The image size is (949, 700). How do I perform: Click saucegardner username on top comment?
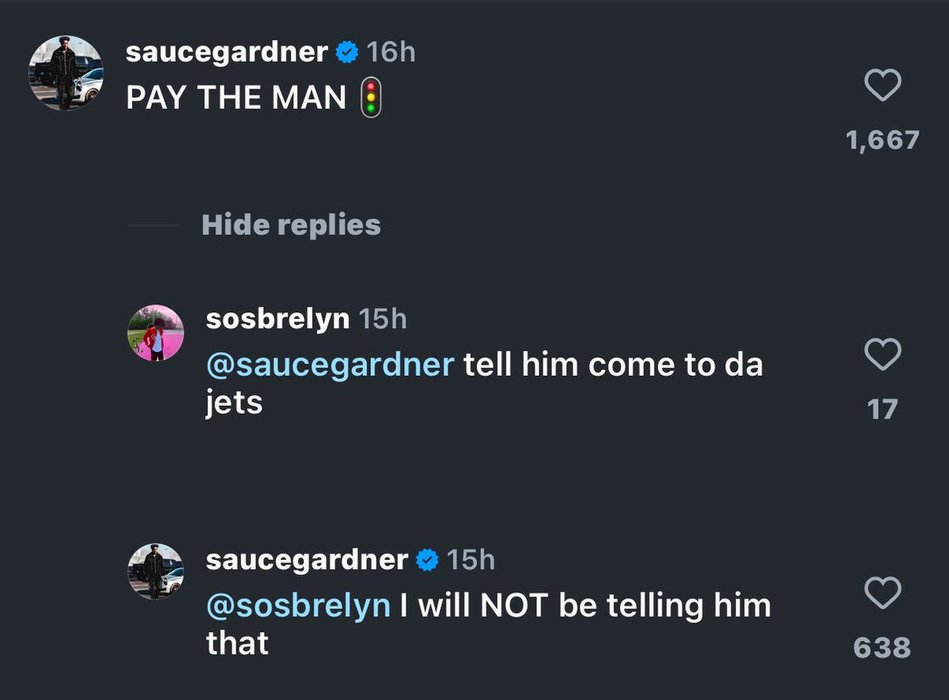227,52
